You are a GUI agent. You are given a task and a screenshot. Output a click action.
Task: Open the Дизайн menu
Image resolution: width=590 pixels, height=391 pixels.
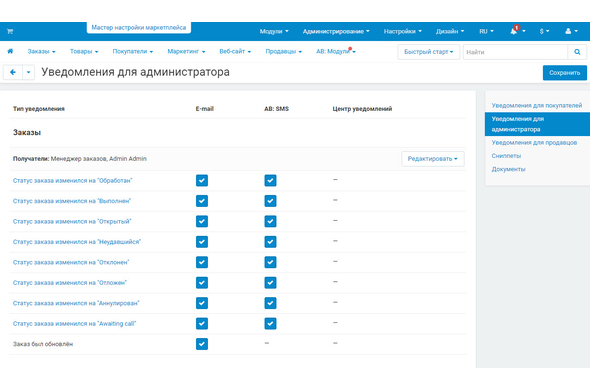pos(450,31)
